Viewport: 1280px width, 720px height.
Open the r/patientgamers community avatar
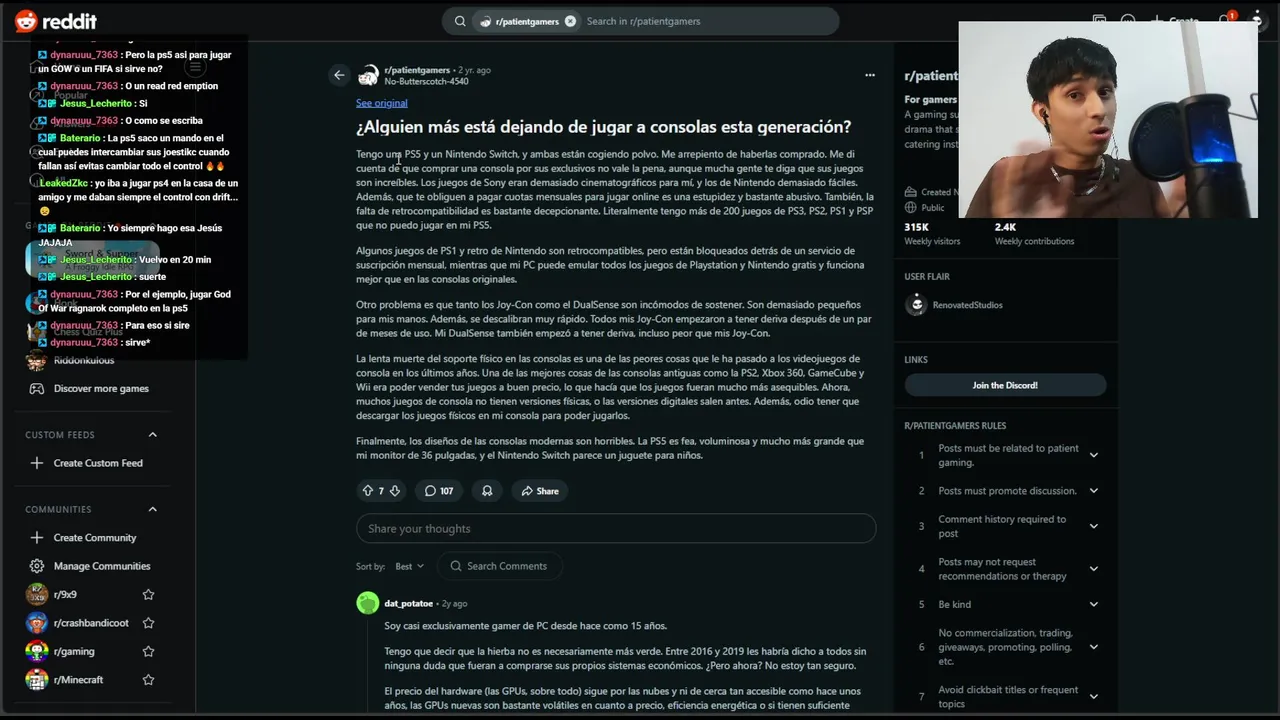[x=369, y=75]
